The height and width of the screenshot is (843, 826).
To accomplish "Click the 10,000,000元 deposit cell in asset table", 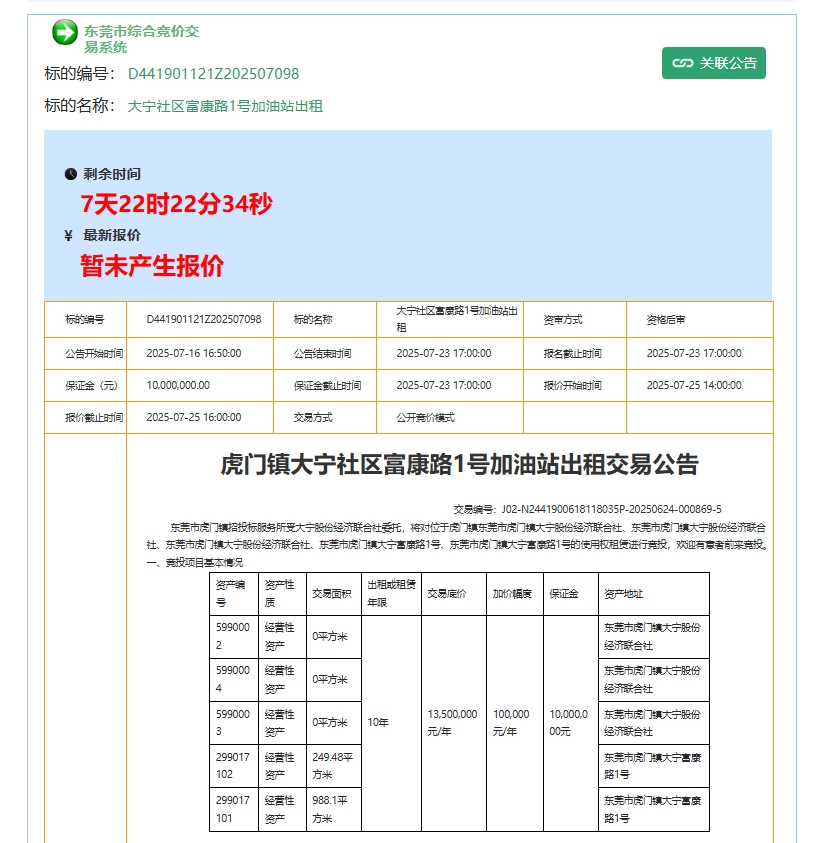I will [x=571, y=723].
